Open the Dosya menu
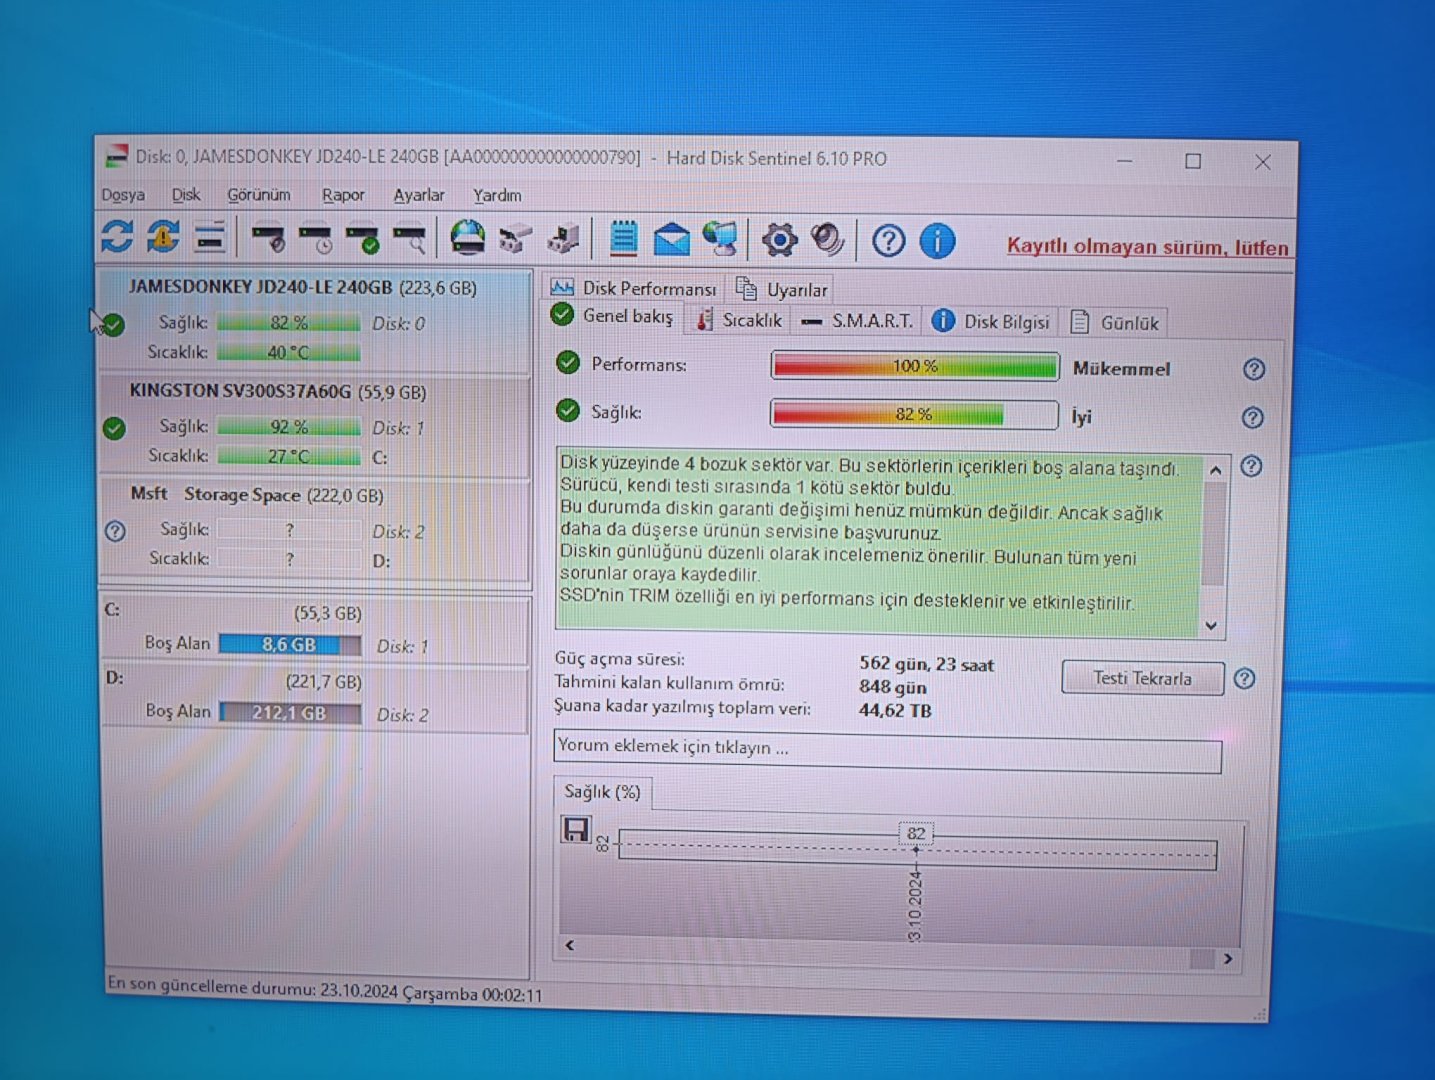Image resolution: width=1435 pixels, height=1080 pixels. pos(123,195)
